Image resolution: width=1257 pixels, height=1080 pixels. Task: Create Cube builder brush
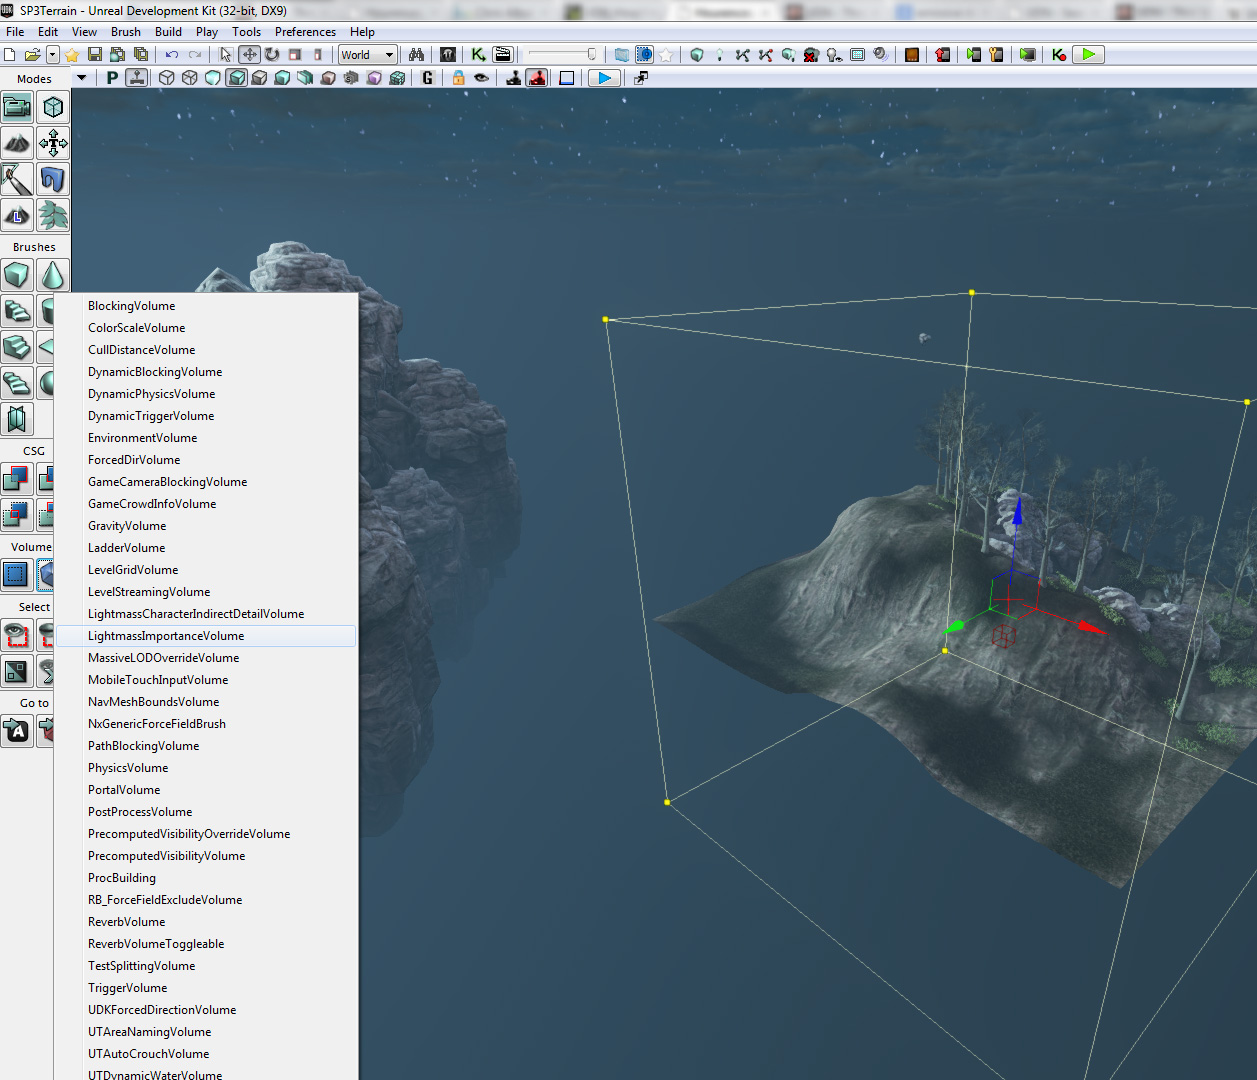17,274
